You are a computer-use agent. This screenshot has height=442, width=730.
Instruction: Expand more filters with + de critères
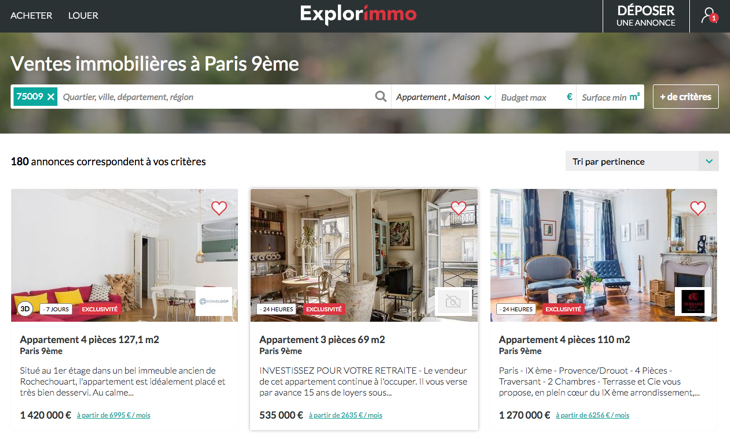pos(685,96)
